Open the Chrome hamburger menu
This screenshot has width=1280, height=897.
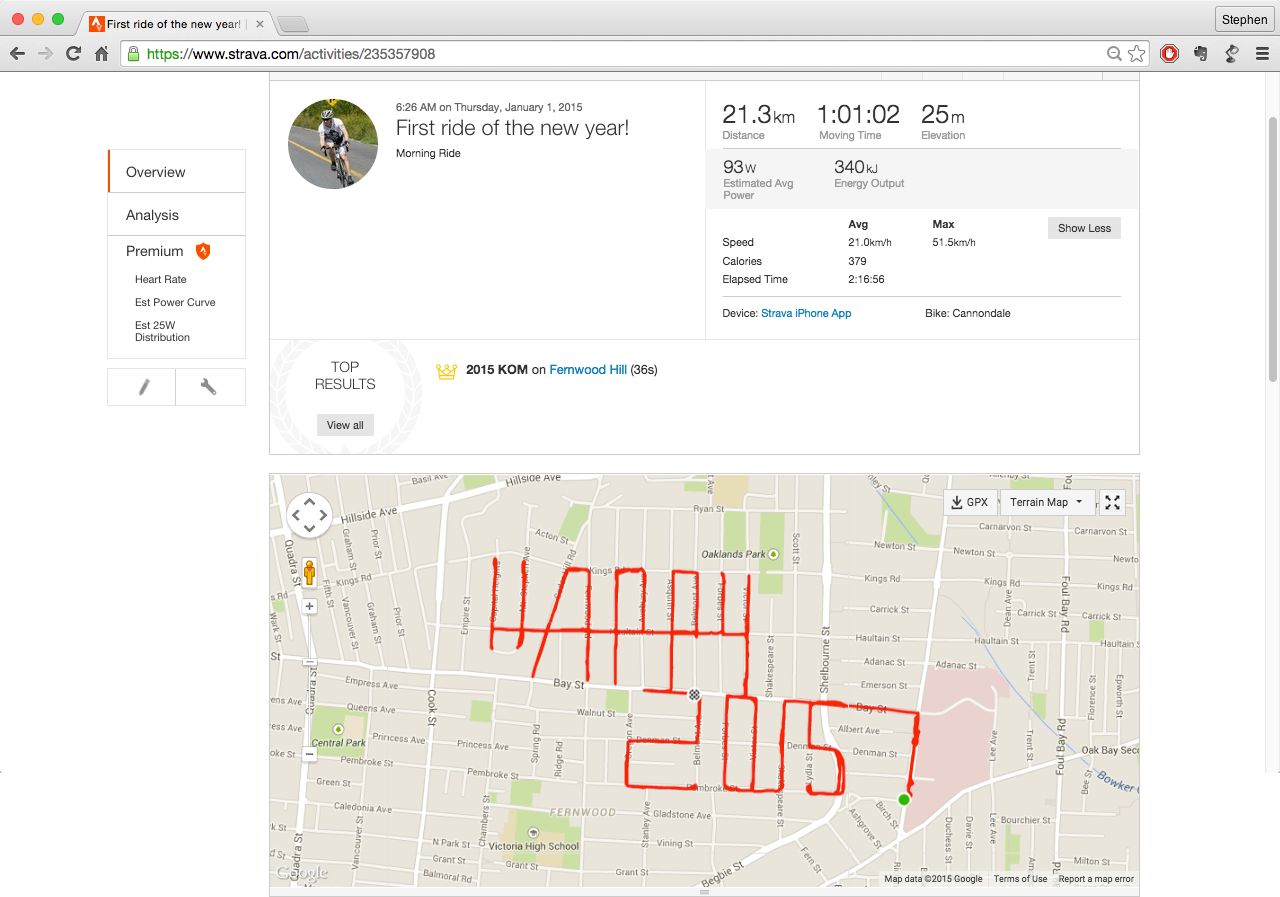click(x=1262, y=54)
